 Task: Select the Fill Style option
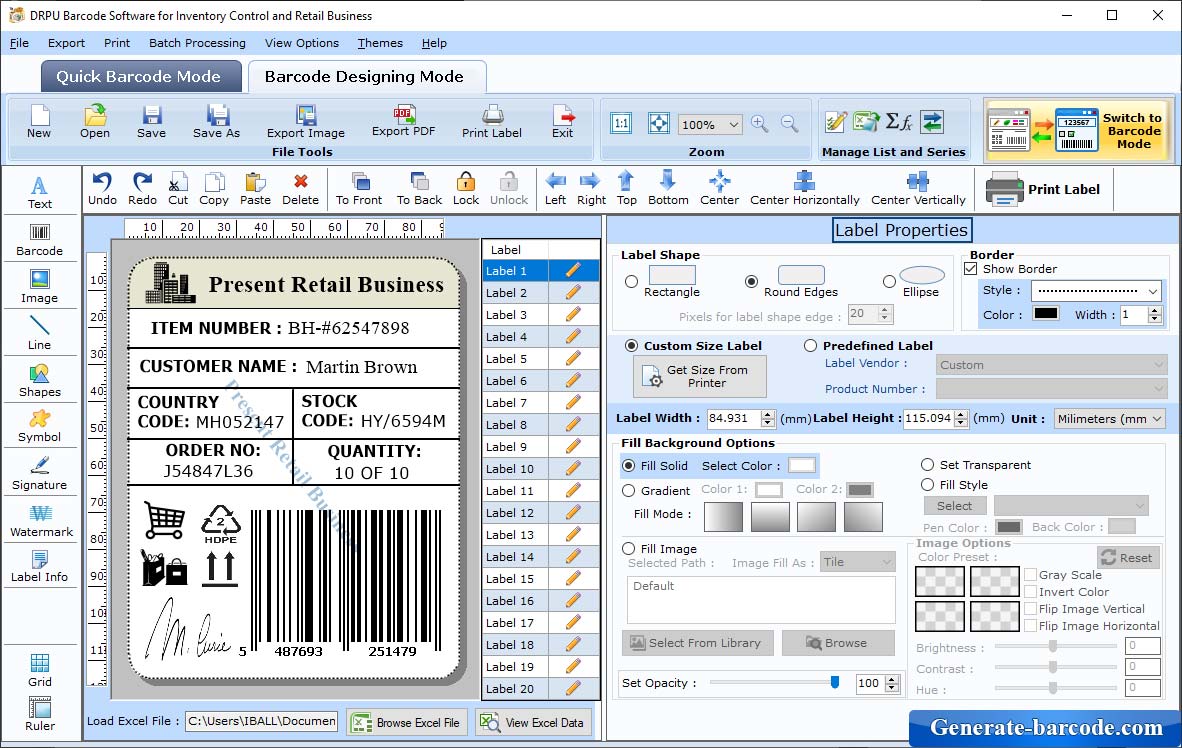point(927,485)
